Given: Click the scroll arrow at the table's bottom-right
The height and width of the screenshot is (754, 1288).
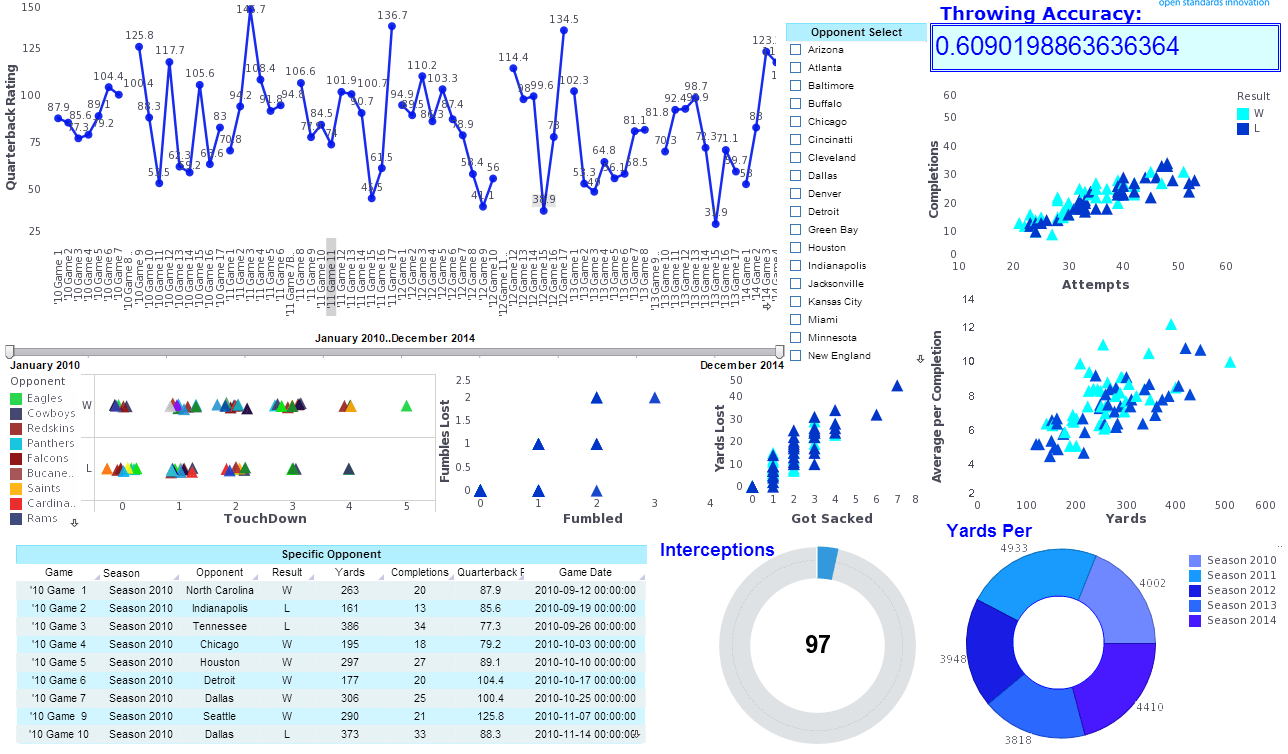Looking at the screenshot, I should (636, 734).
